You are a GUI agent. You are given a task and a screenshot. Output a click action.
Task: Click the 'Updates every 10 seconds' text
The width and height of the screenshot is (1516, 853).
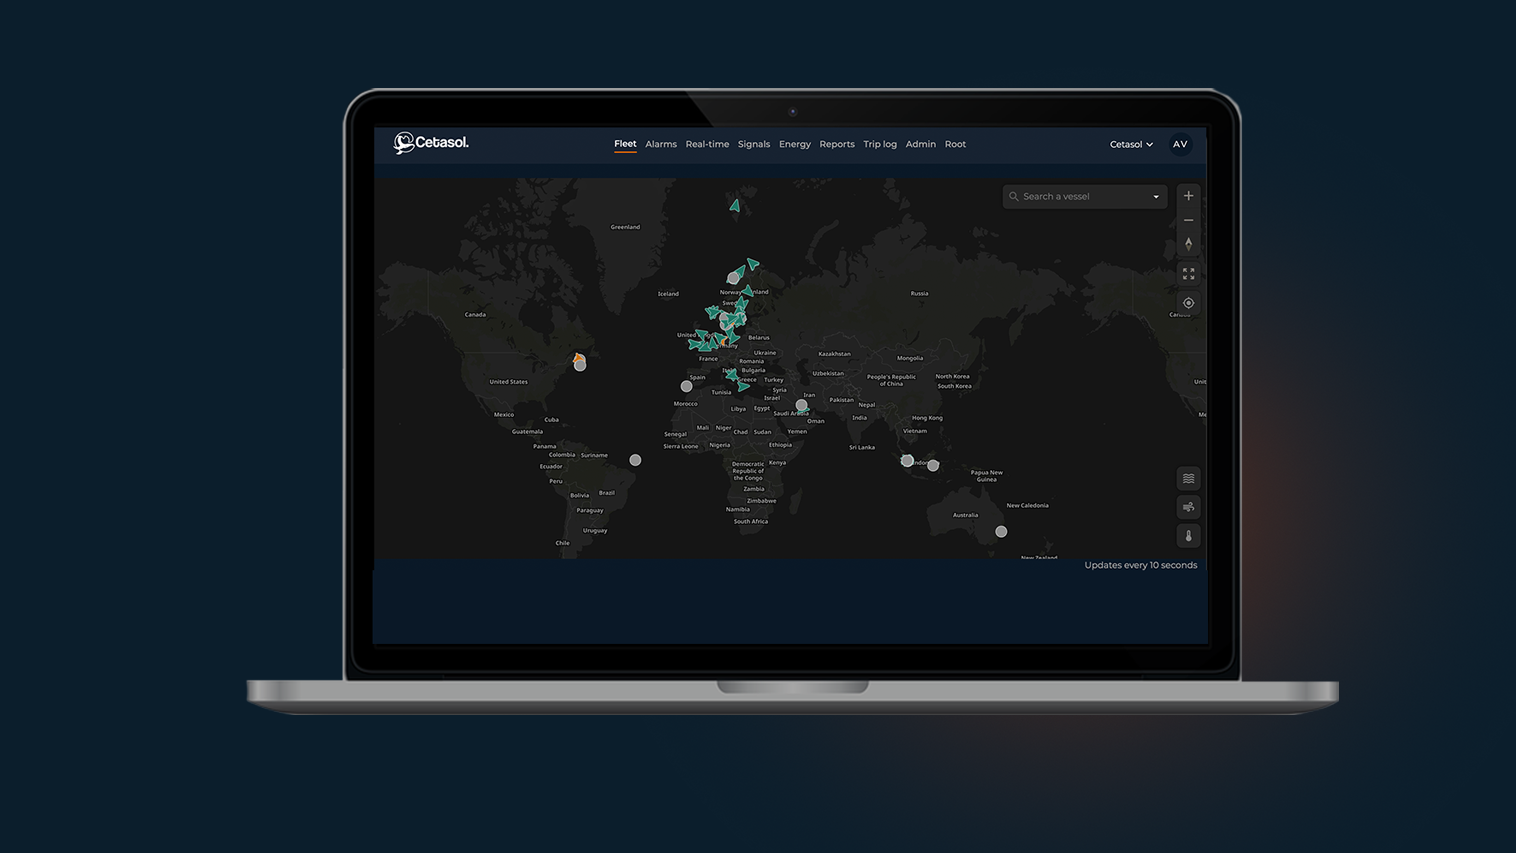pos(1141,565)
